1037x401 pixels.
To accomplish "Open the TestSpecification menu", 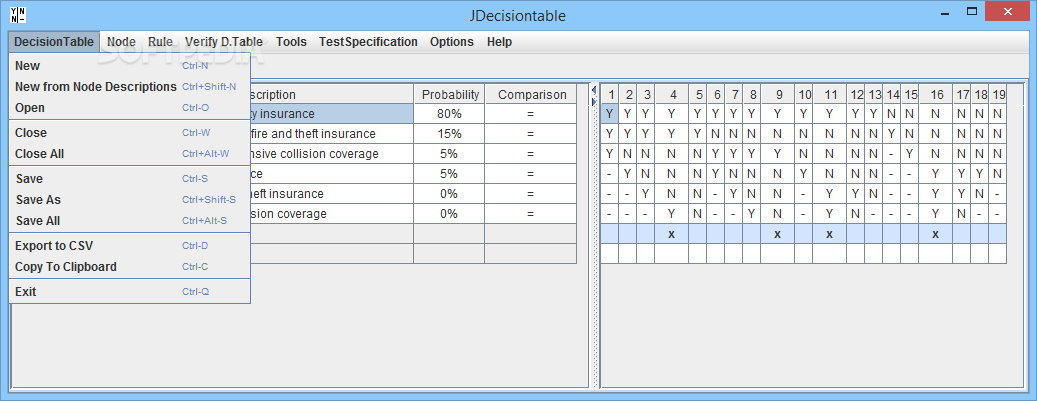I will pos(368,42).
